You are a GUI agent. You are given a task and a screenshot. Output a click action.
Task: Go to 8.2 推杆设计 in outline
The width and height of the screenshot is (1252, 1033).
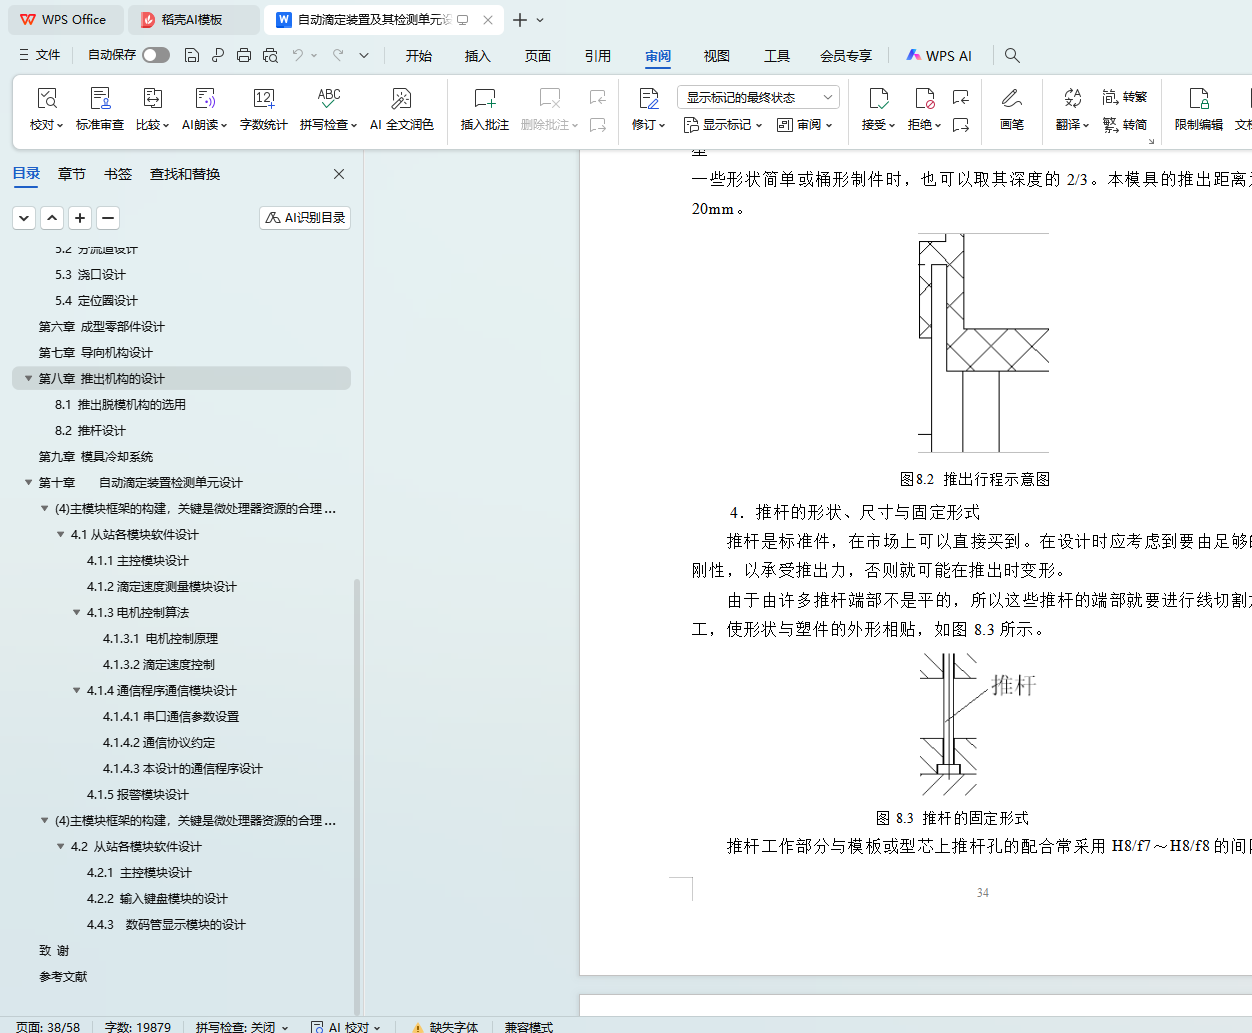(x=90, y=430)
